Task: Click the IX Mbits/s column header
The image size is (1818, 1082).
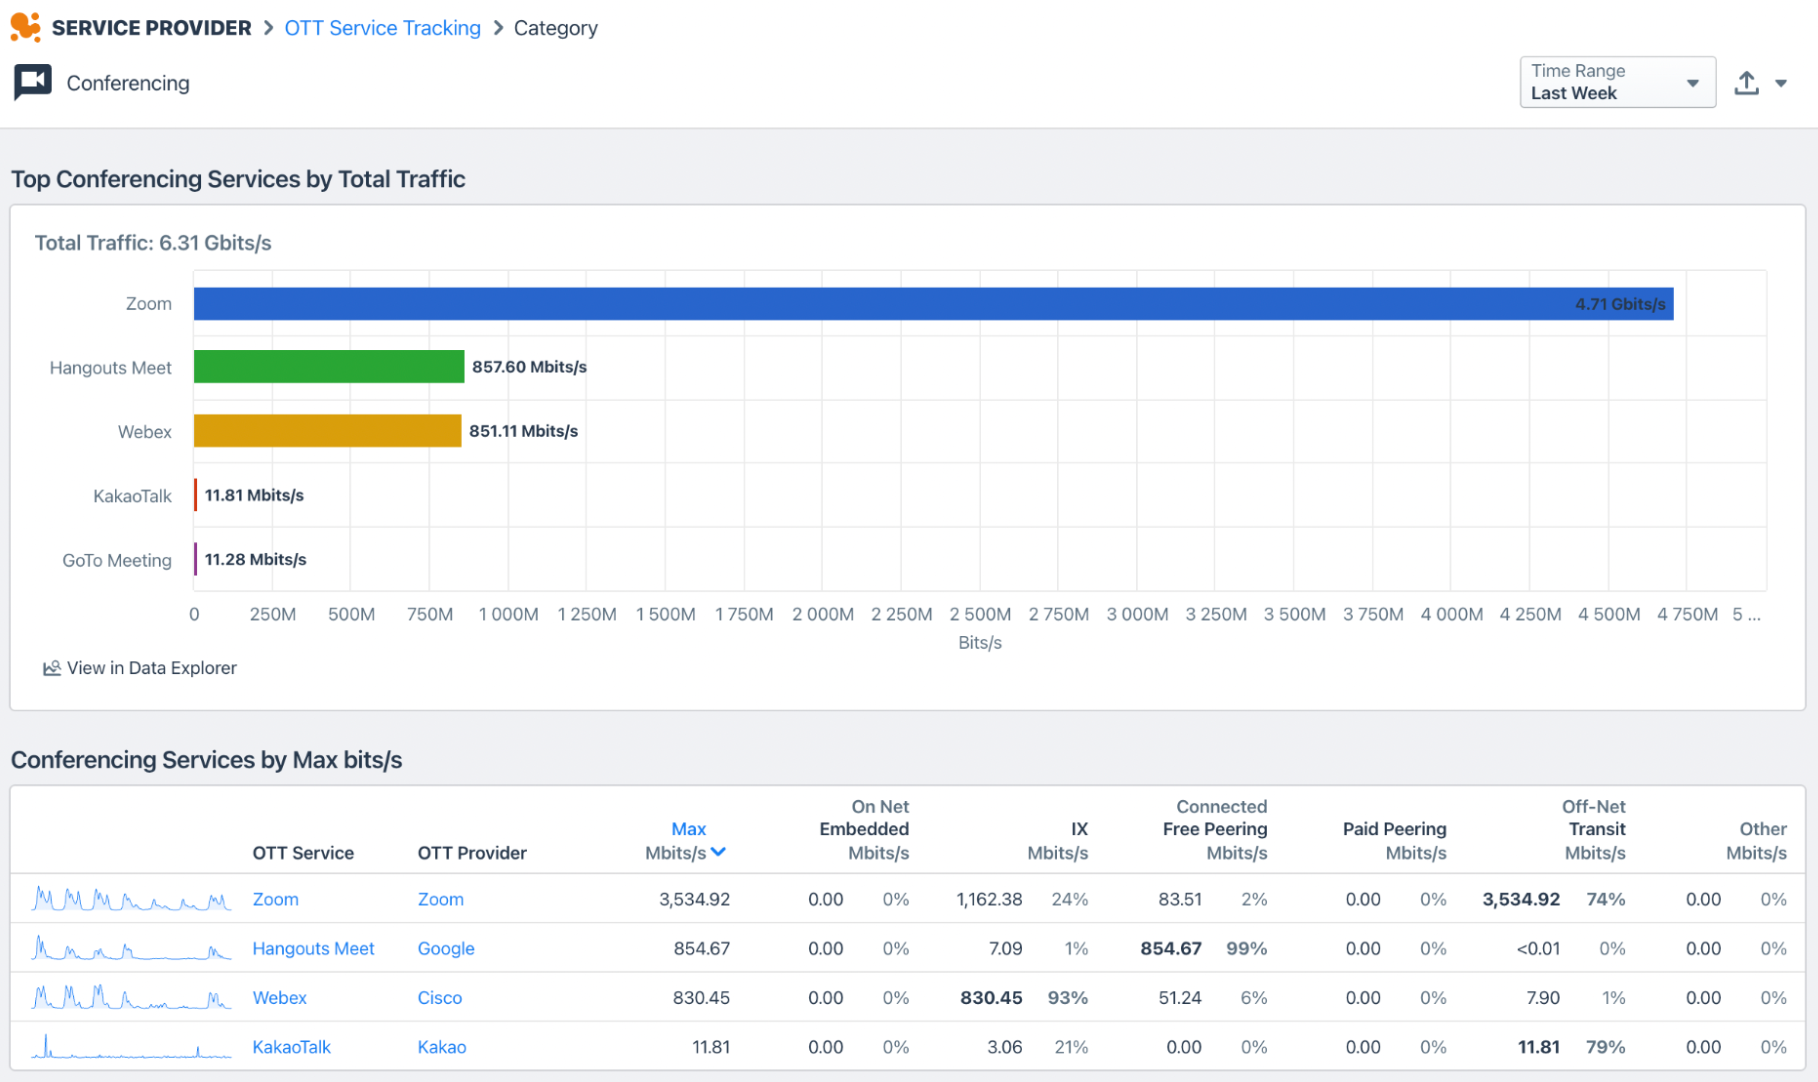Action: [1057, 841]
